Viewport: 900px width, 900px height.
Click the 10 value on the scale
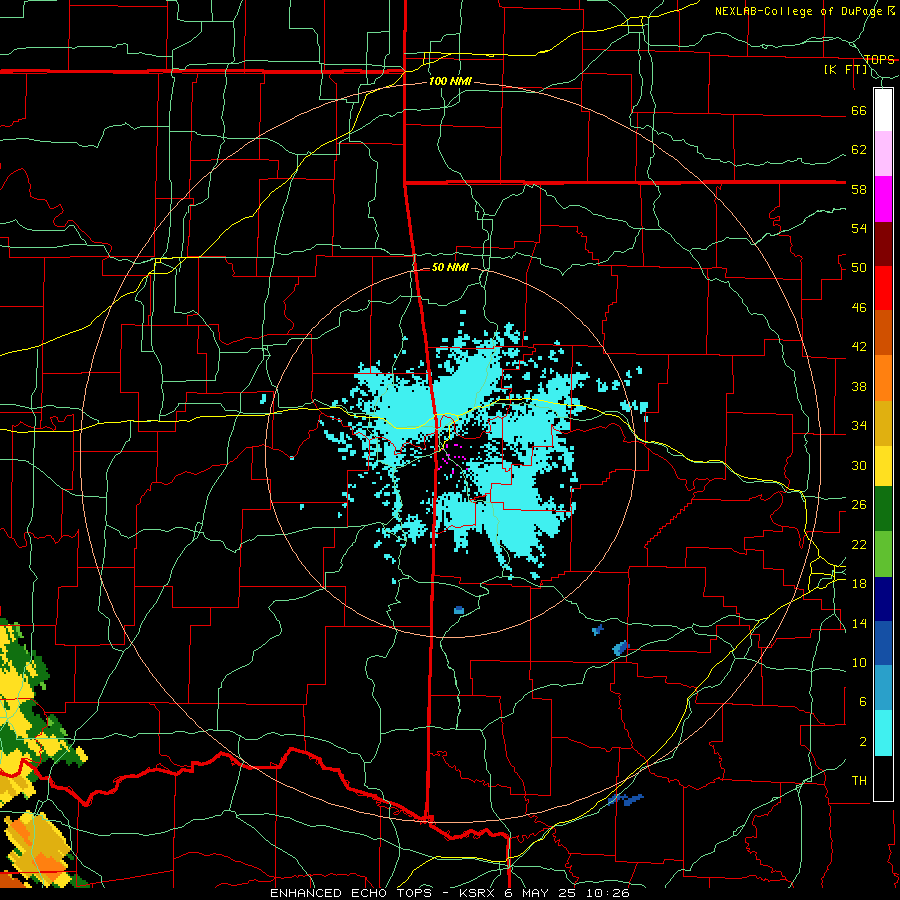[859, 663]
